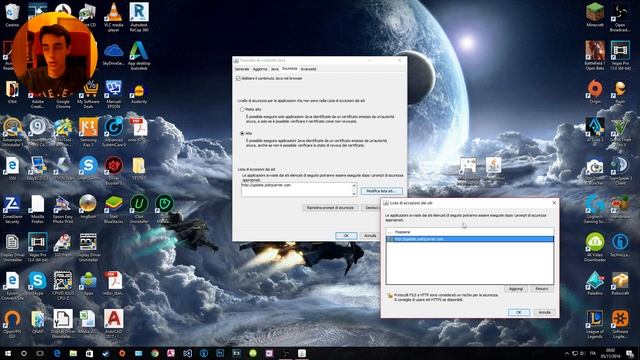Open Google Chrome from taskbar
640x360 pixels.
155,353
